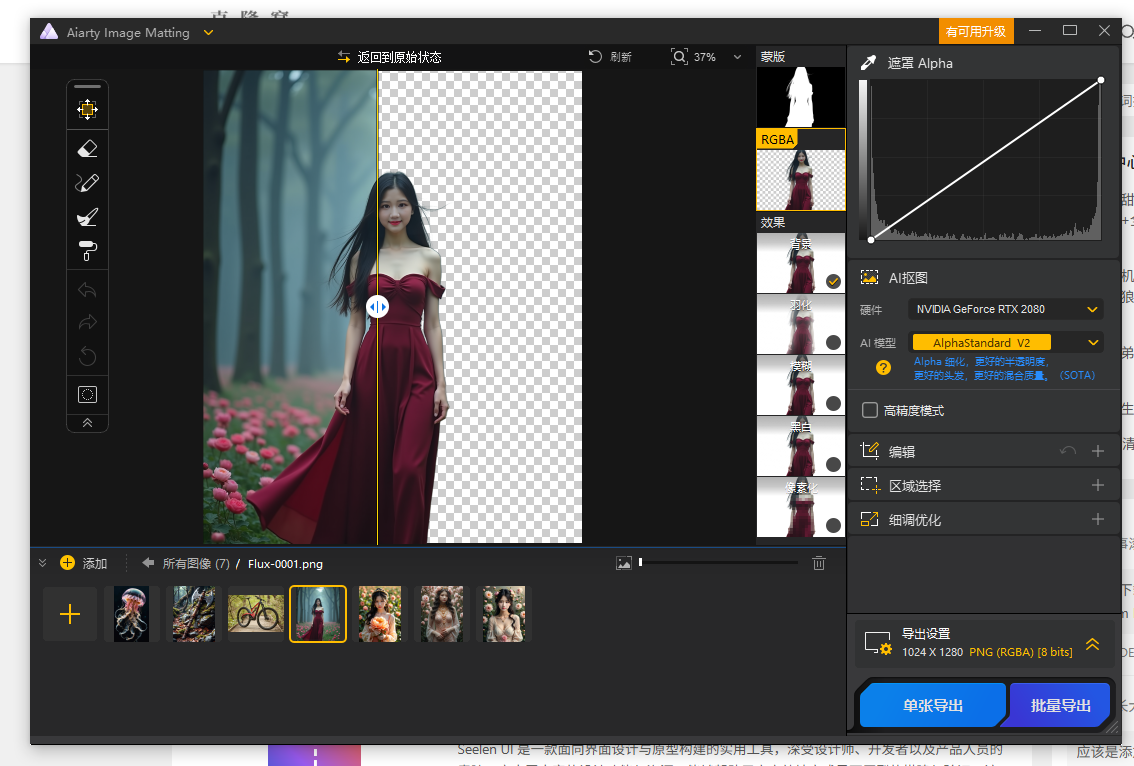The image size is (1134, 766).
Task: Enable the 高精度模式 checkbox
Action: tap(870, 410)
